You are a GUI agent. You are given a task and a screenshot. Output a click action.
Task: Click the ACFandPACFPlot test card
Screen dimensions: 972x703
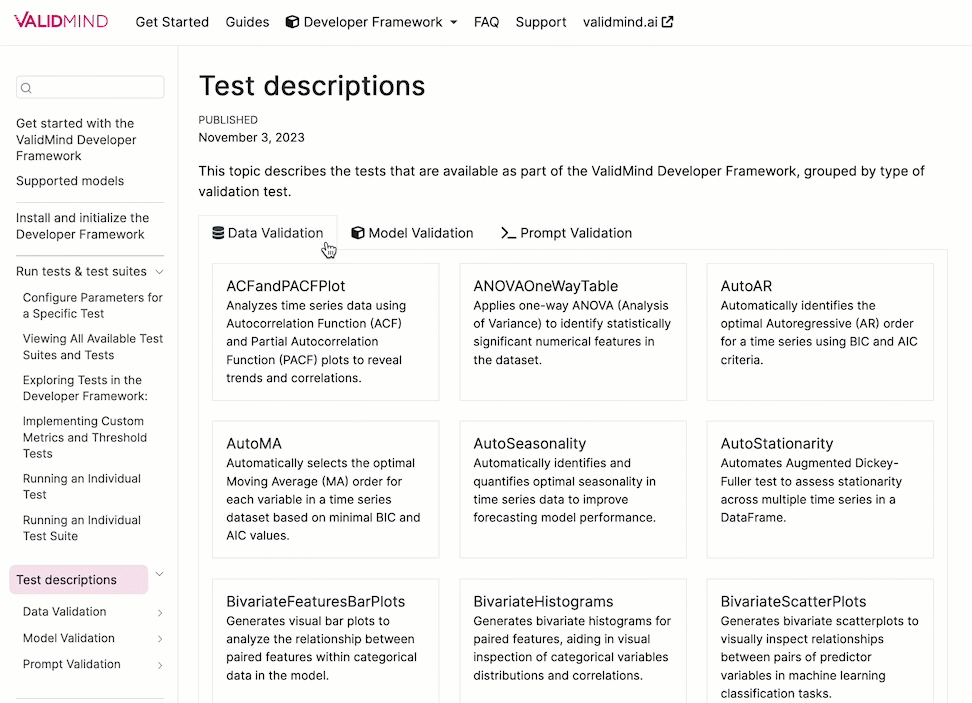(x=325, y=330)
